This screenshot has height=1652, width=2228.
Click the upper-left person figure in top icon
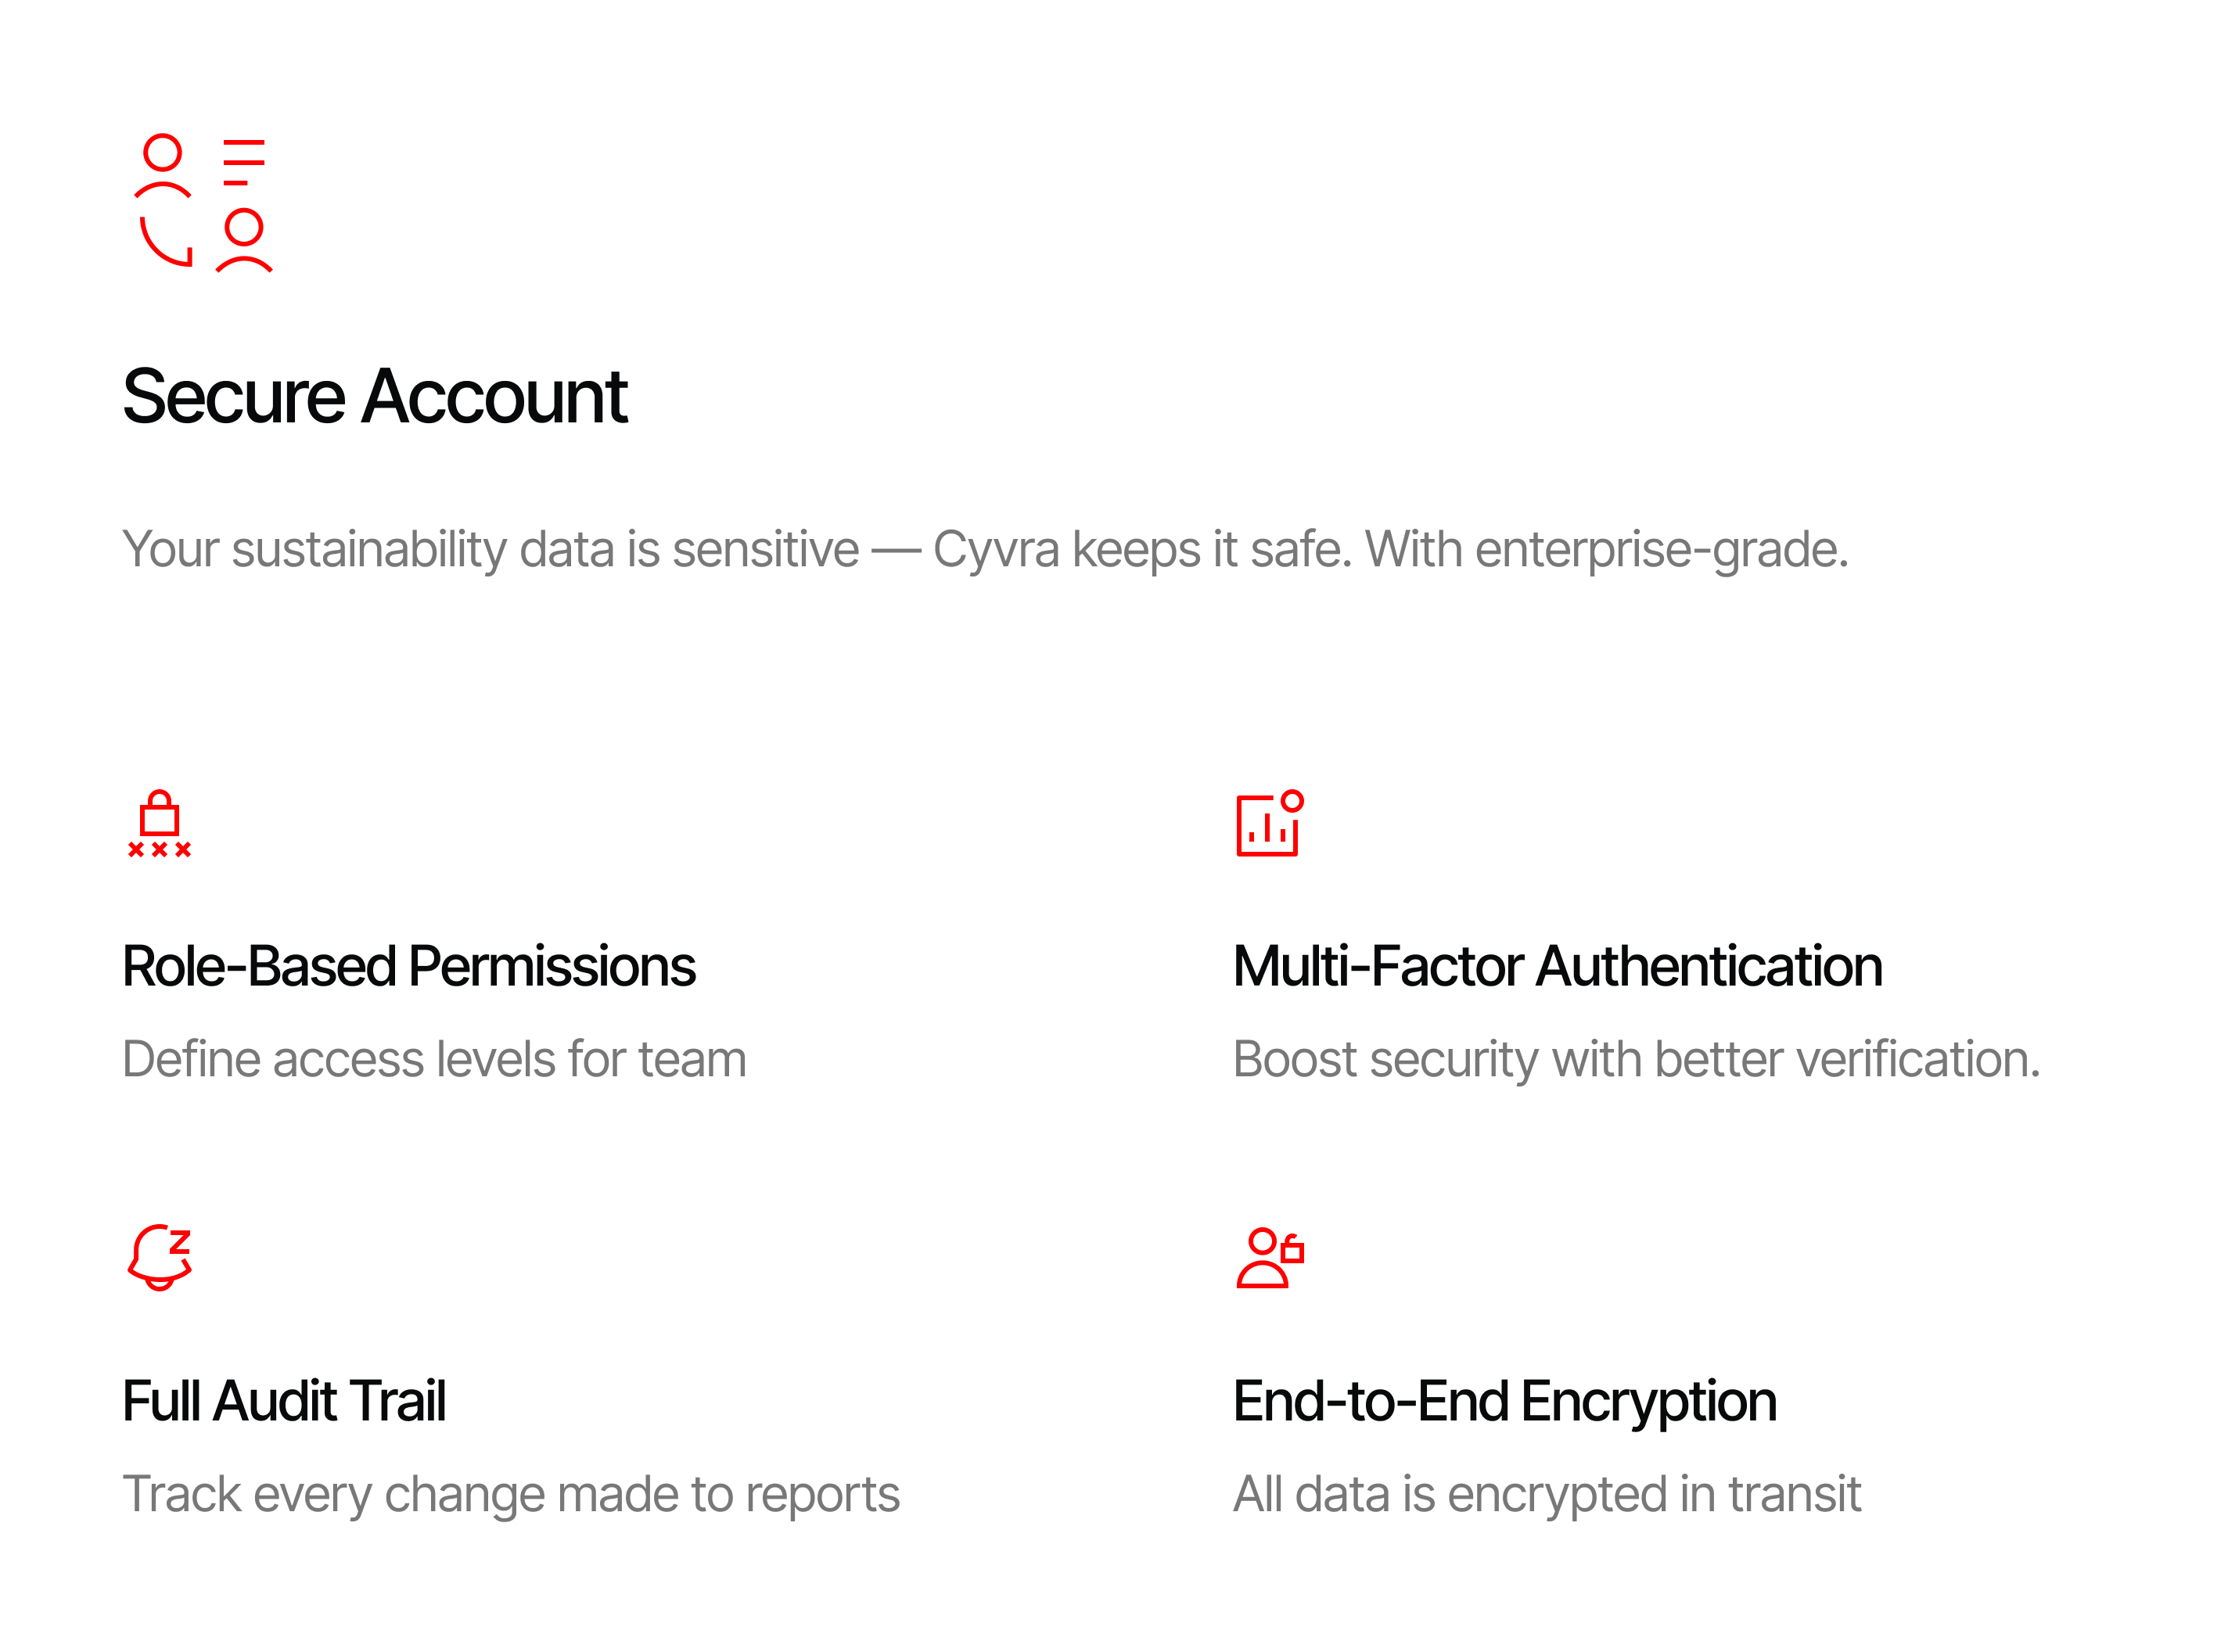[x=162, y=165]
